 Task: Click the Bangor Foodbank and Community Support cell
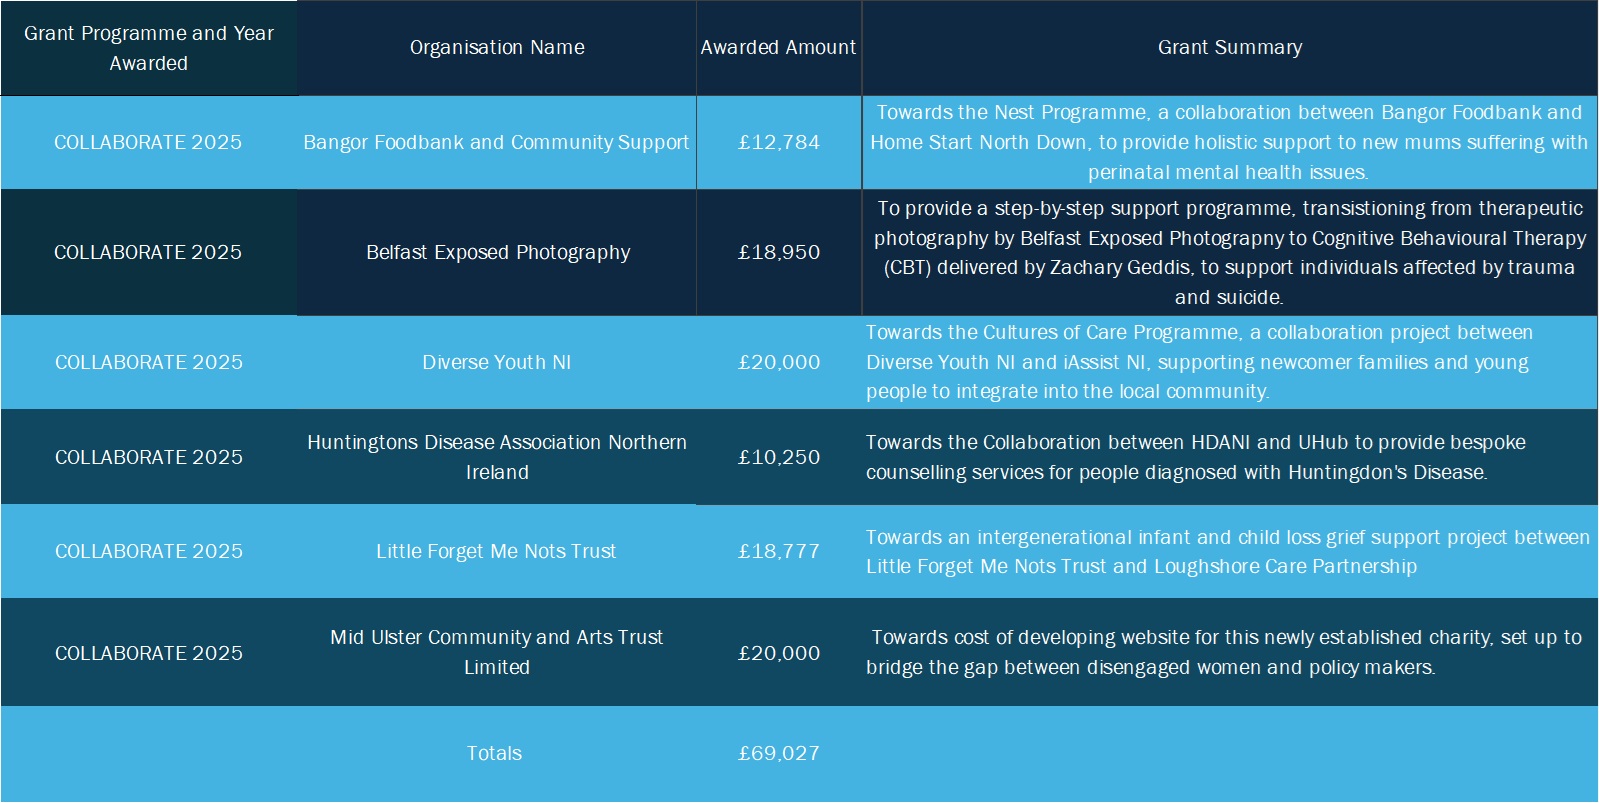(496, 142)
